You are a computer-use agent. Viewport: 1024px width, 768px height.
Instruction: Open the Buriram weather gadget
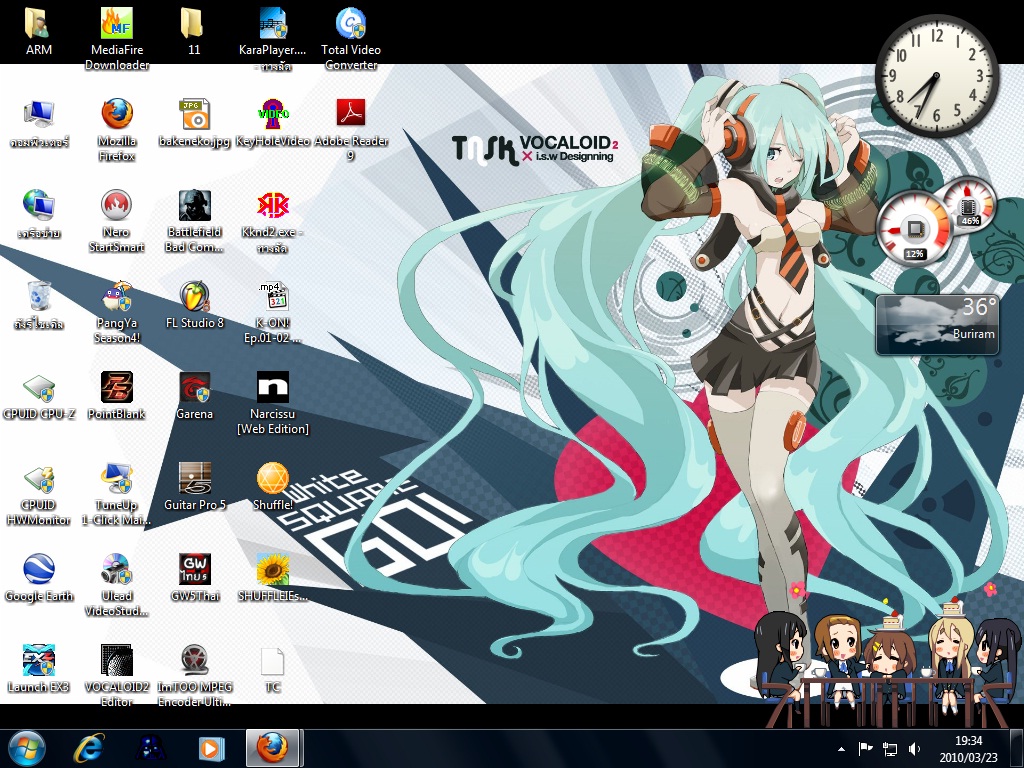tap(937, 325)
